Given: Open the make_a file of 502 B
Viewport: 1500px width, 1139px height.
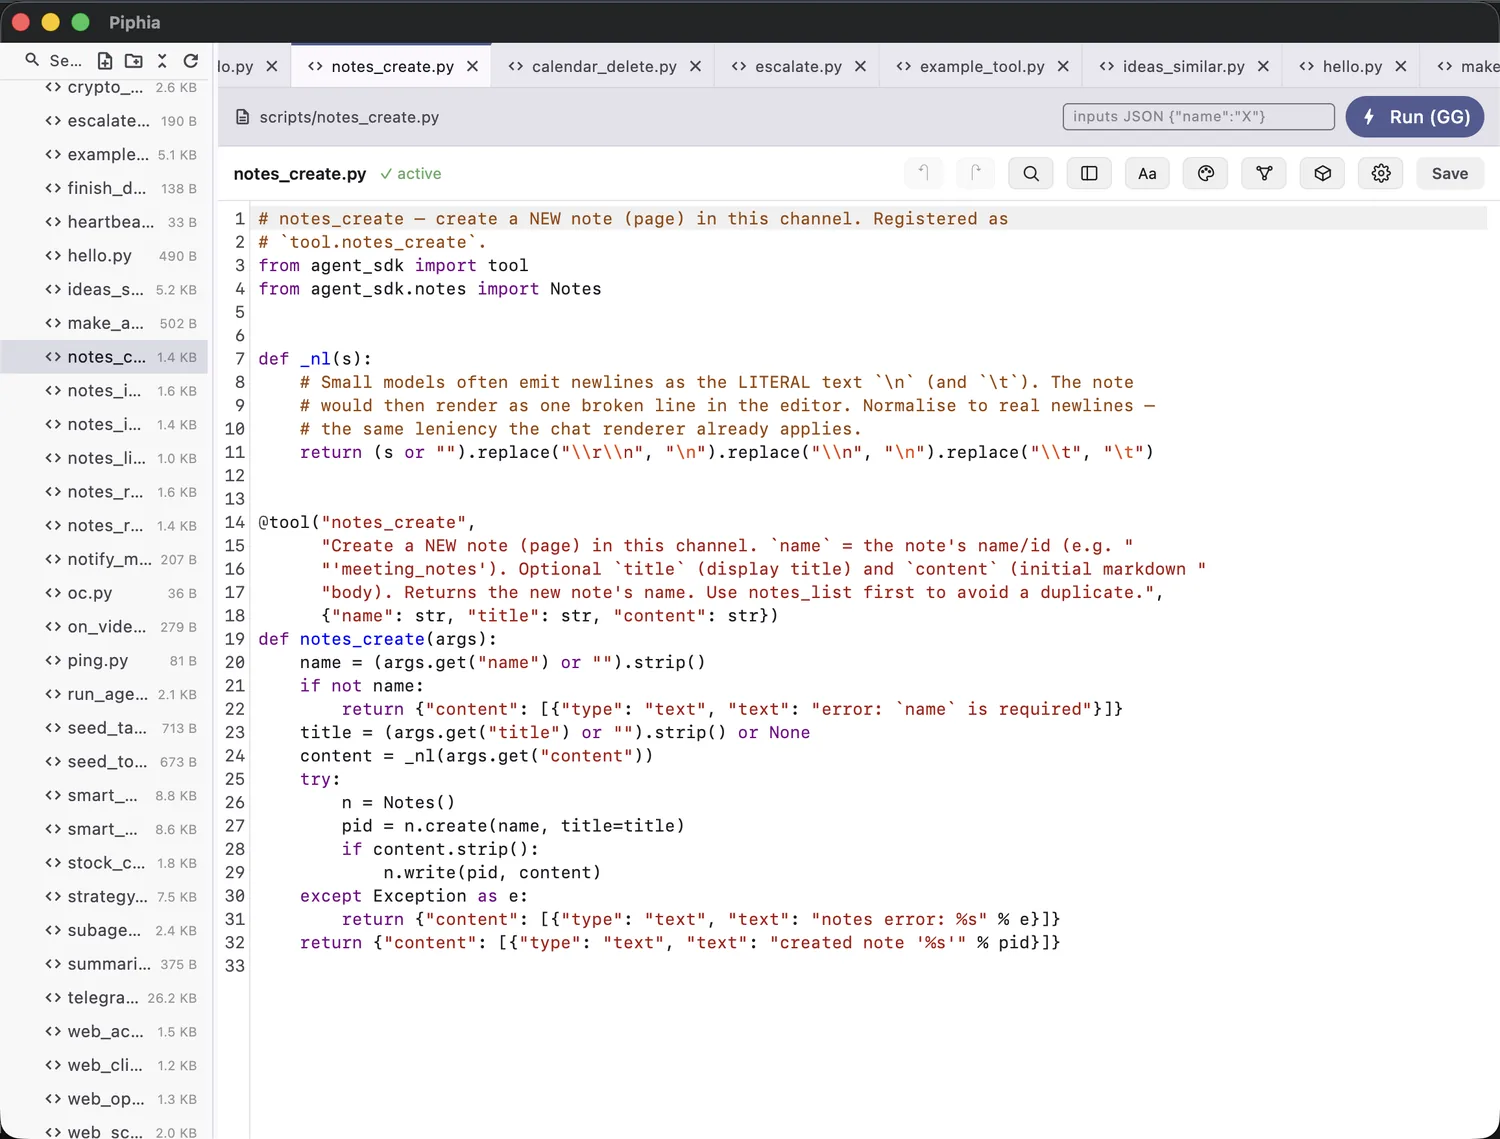Looking at the screenshot, I should [x=105, y=323].
